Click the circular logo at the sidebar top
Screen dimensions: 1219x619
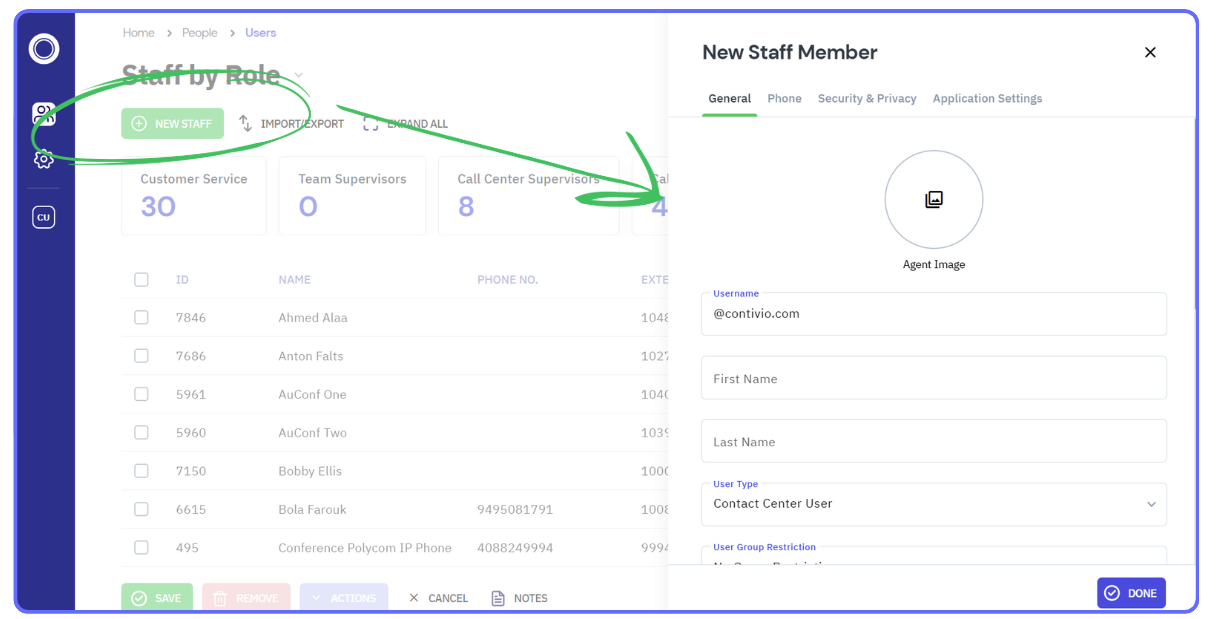coord(43,48)
